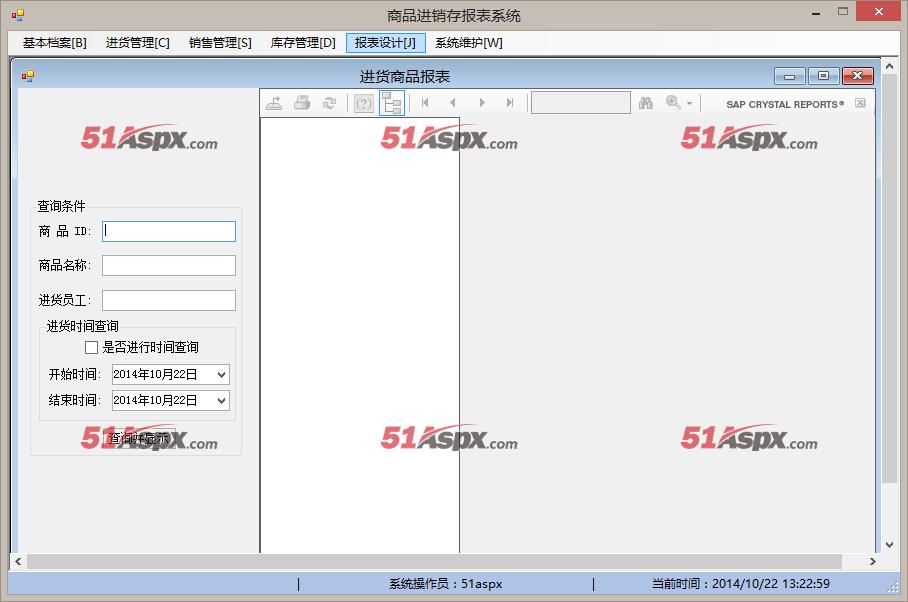This screenshot has width=908, height=602.
Task: Close the 进货商品报表 child window
Action: click(858, 76)
